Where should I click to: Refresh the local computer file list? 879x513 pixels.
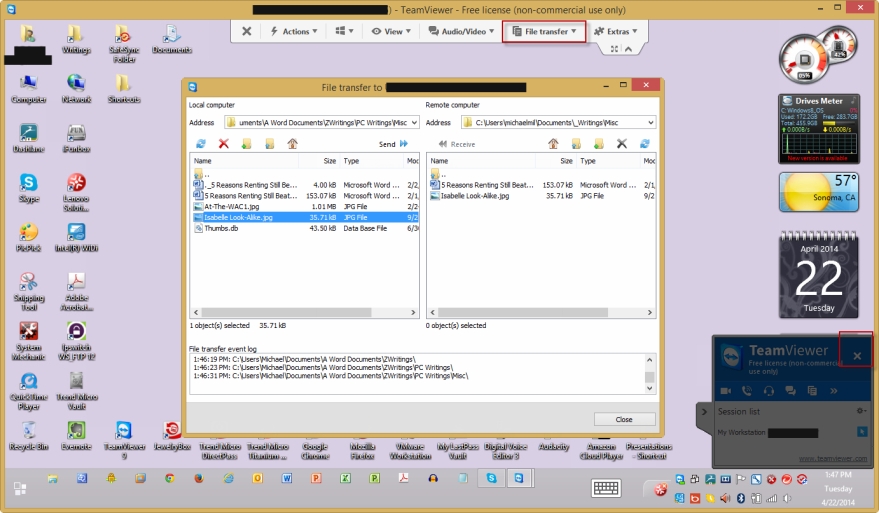[201, 144]
